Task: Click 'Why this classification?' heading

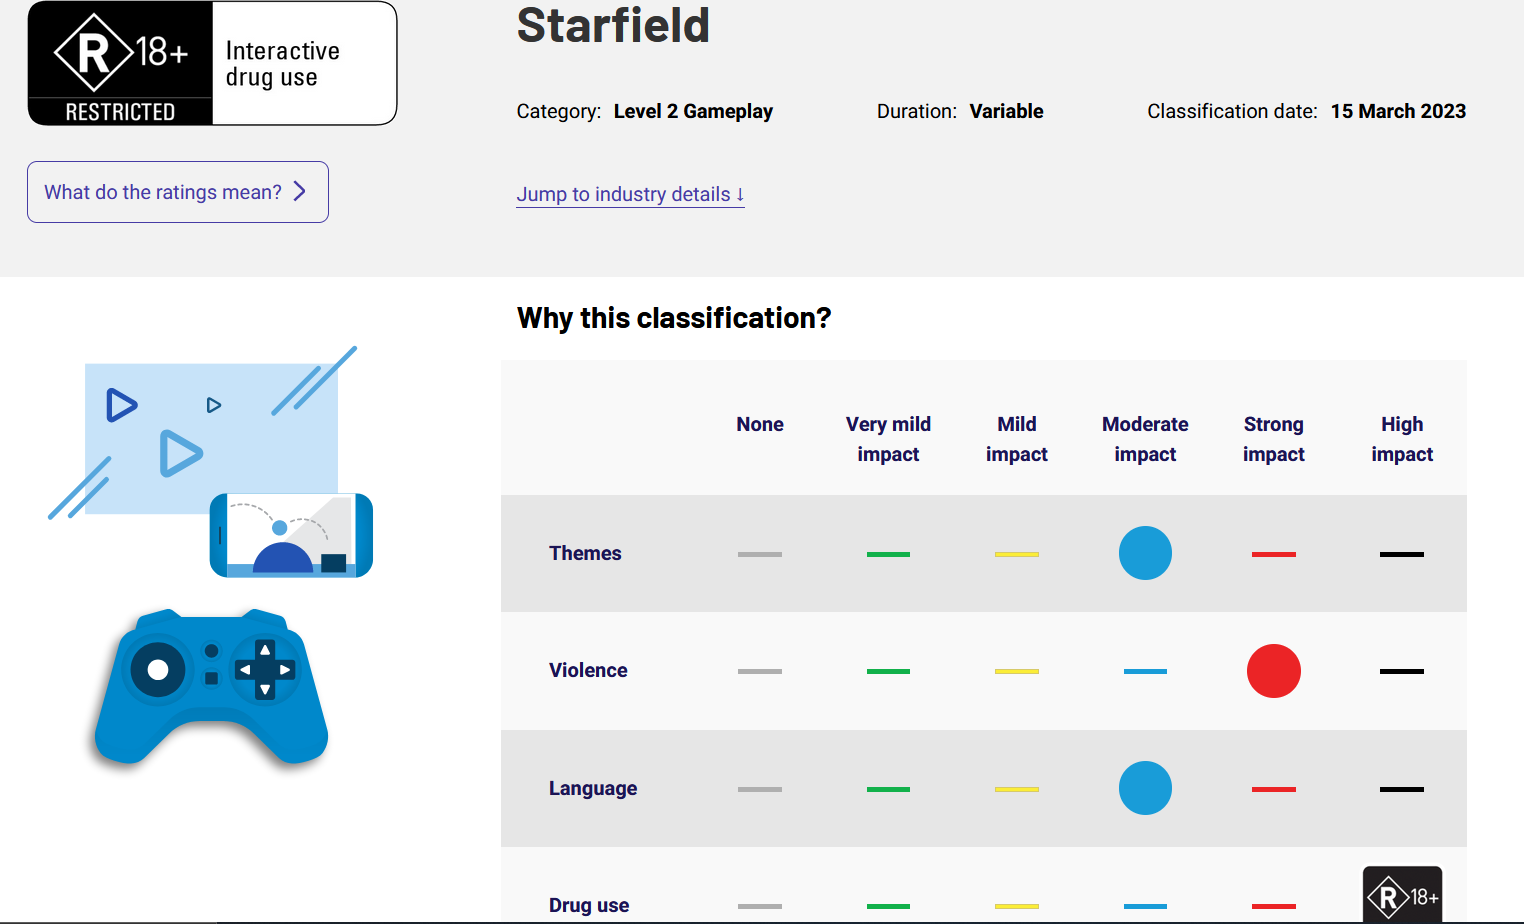Action: tap(674, 318)
